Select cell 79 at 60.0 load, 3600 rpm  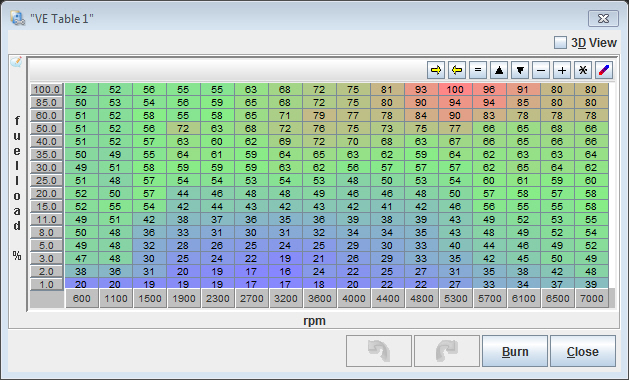pyautogui.click(x=319, y=116)
